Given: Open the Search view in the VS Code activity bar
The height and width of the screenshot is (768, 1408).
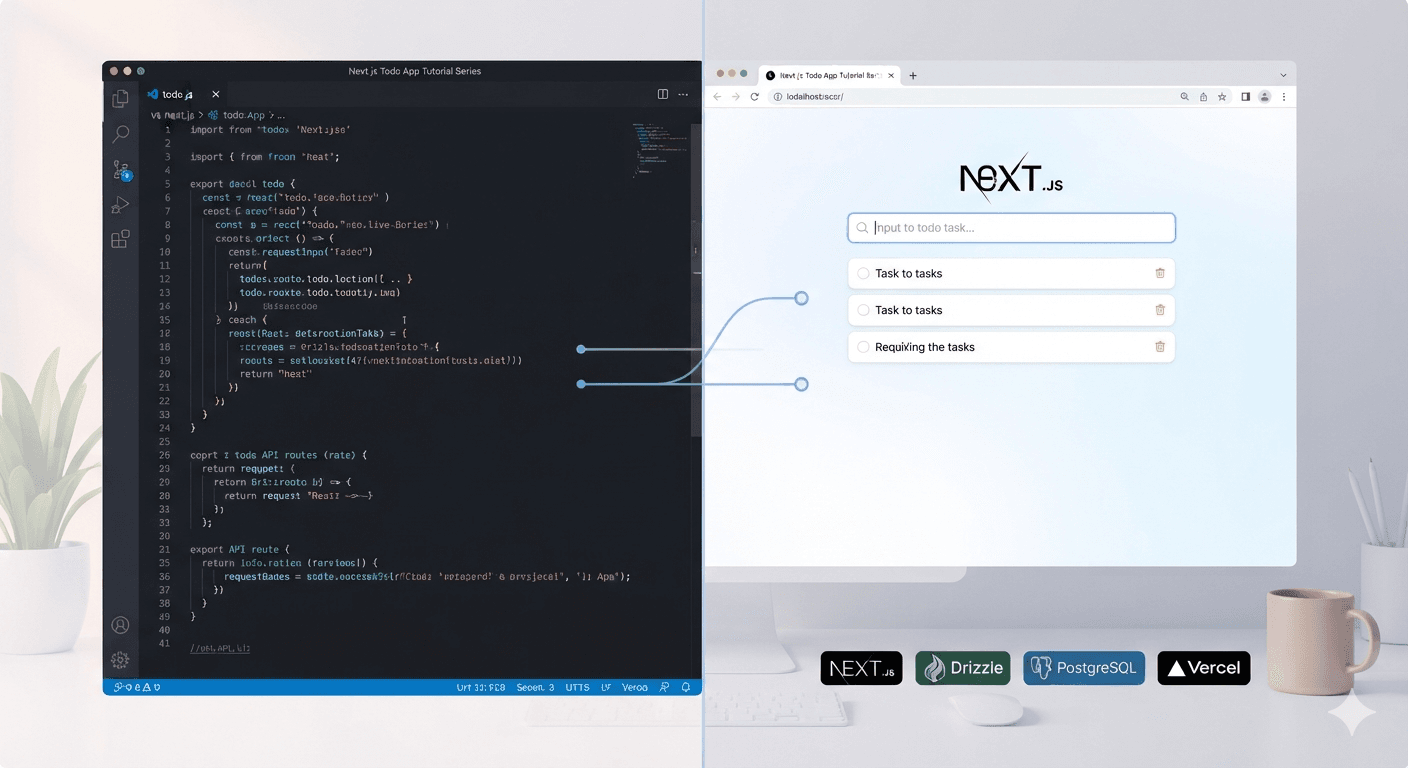Looking at the screenshot, I should (120, 133).
